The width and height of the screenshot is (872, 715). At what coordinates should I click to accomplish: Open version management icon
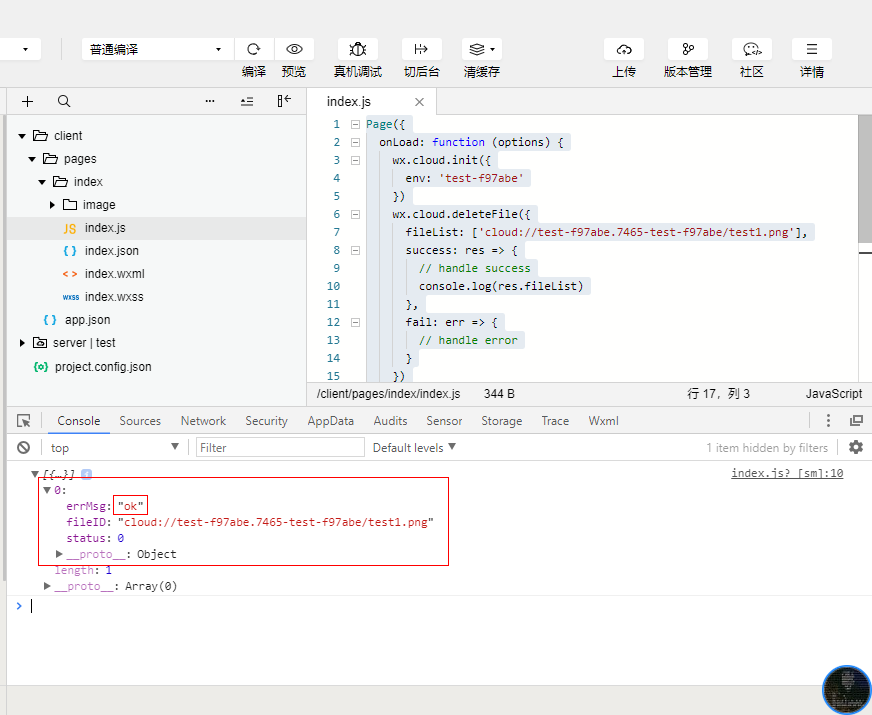tap(688, 49)
